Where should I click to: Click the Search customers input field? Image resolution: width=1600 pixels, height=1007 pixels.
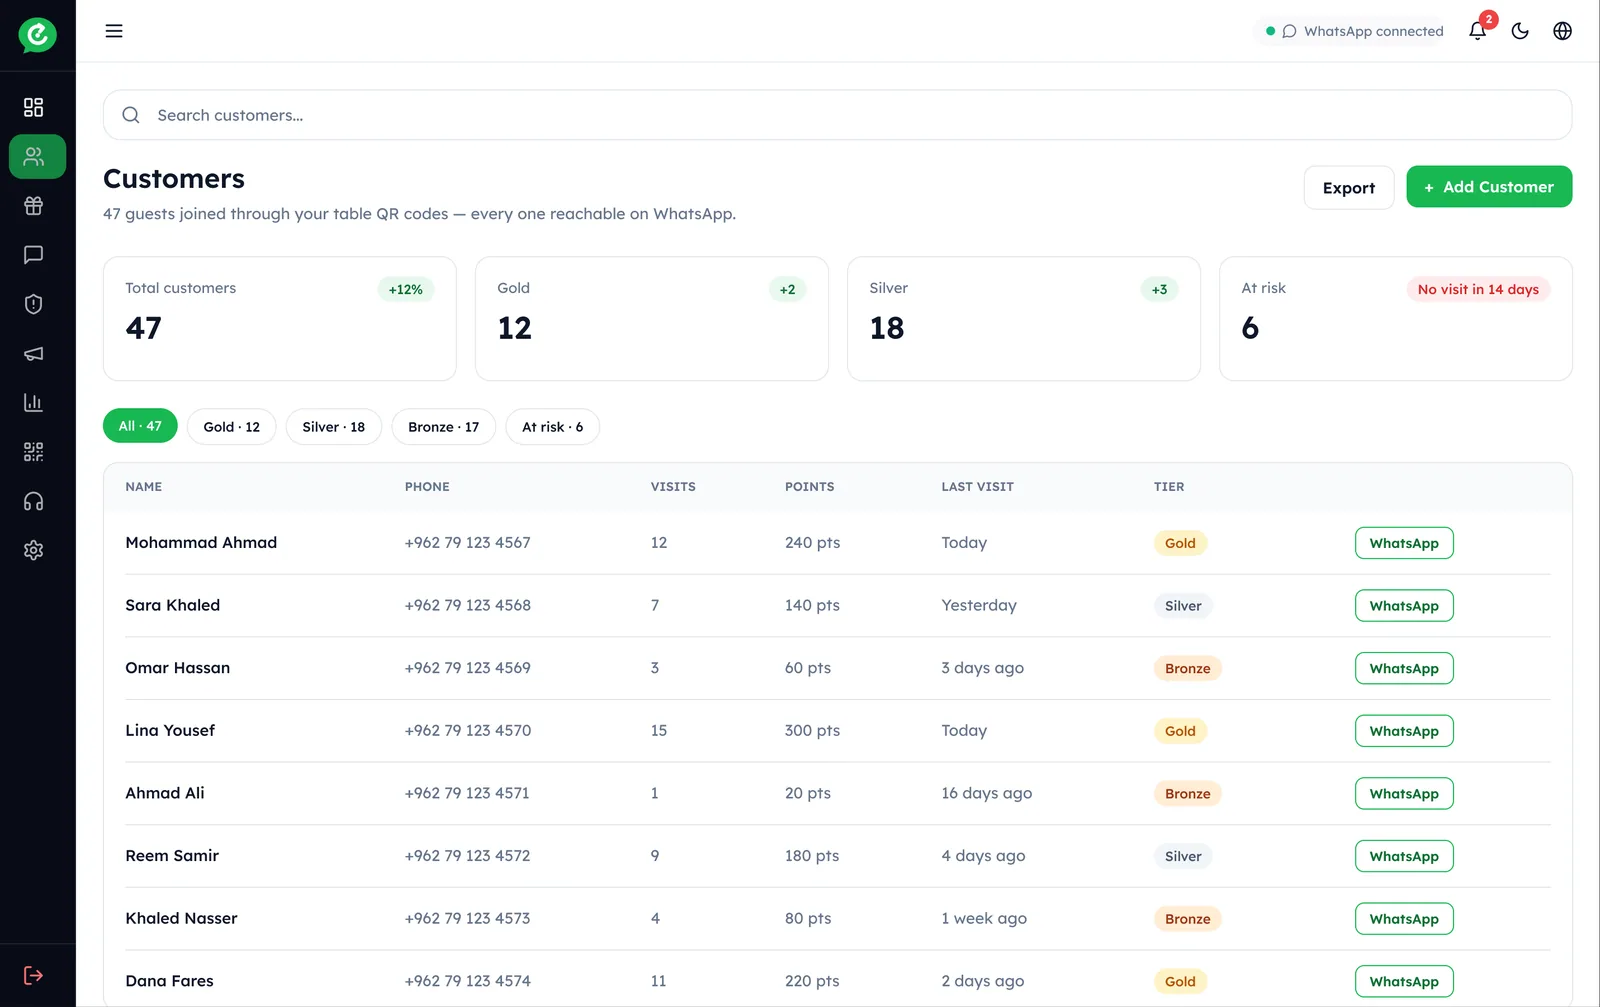pyautogui.click(x=837, y=115)
